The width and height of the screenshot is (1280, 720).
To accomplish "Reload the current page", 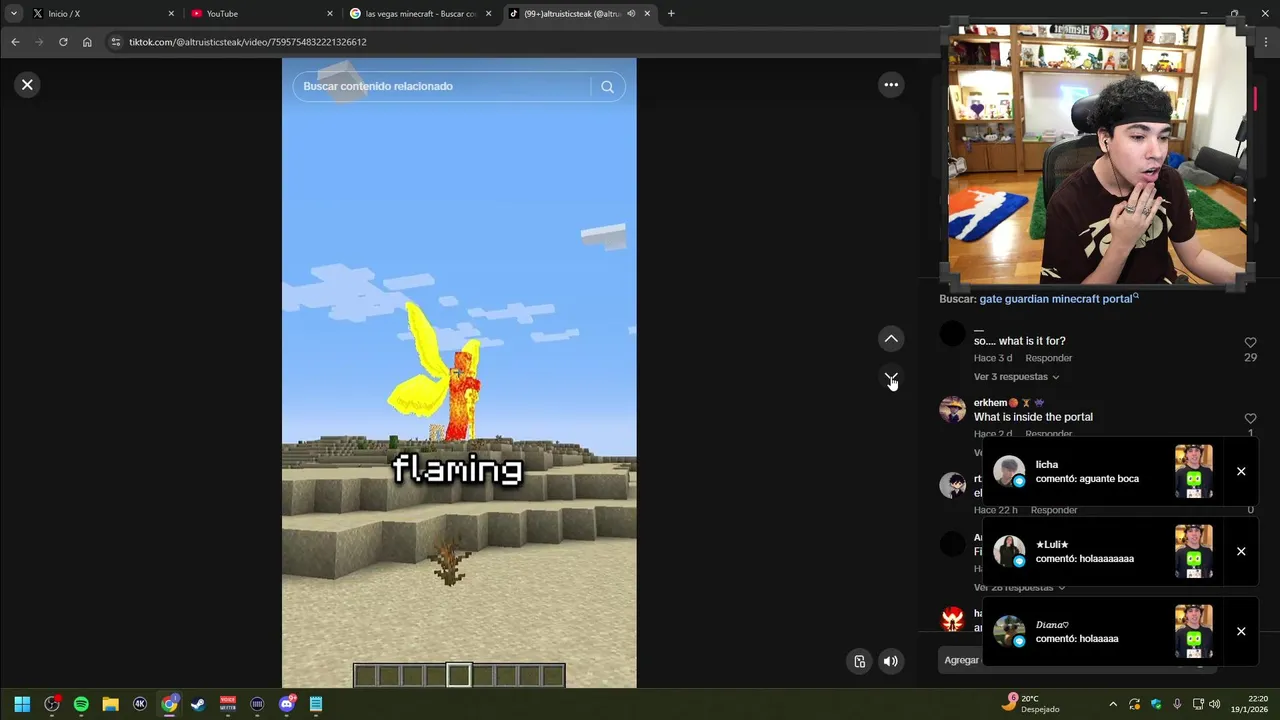I will pyautogui.click(x=63, y=42).
